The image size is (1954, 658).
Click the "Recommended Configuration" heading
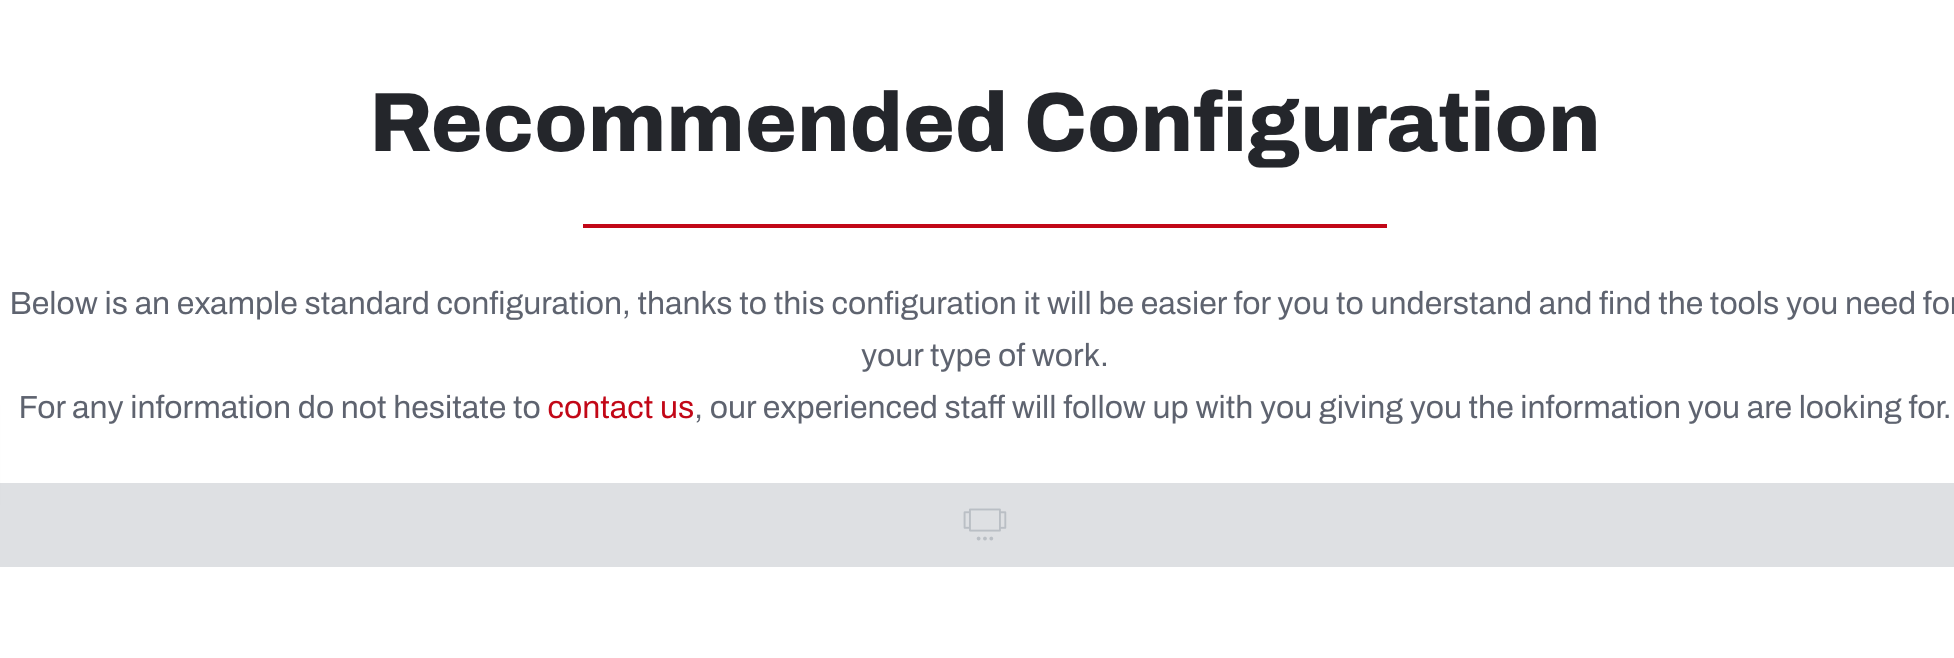point(984,124)
